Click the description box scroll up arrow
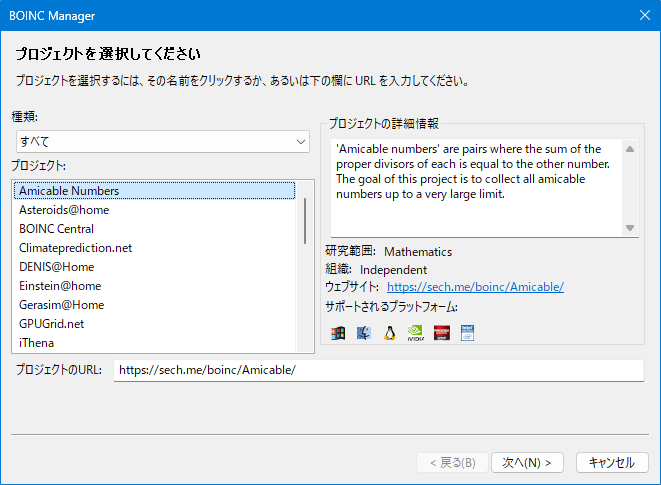Viewport: 661px width, 485px height. (x=630, y=149)
